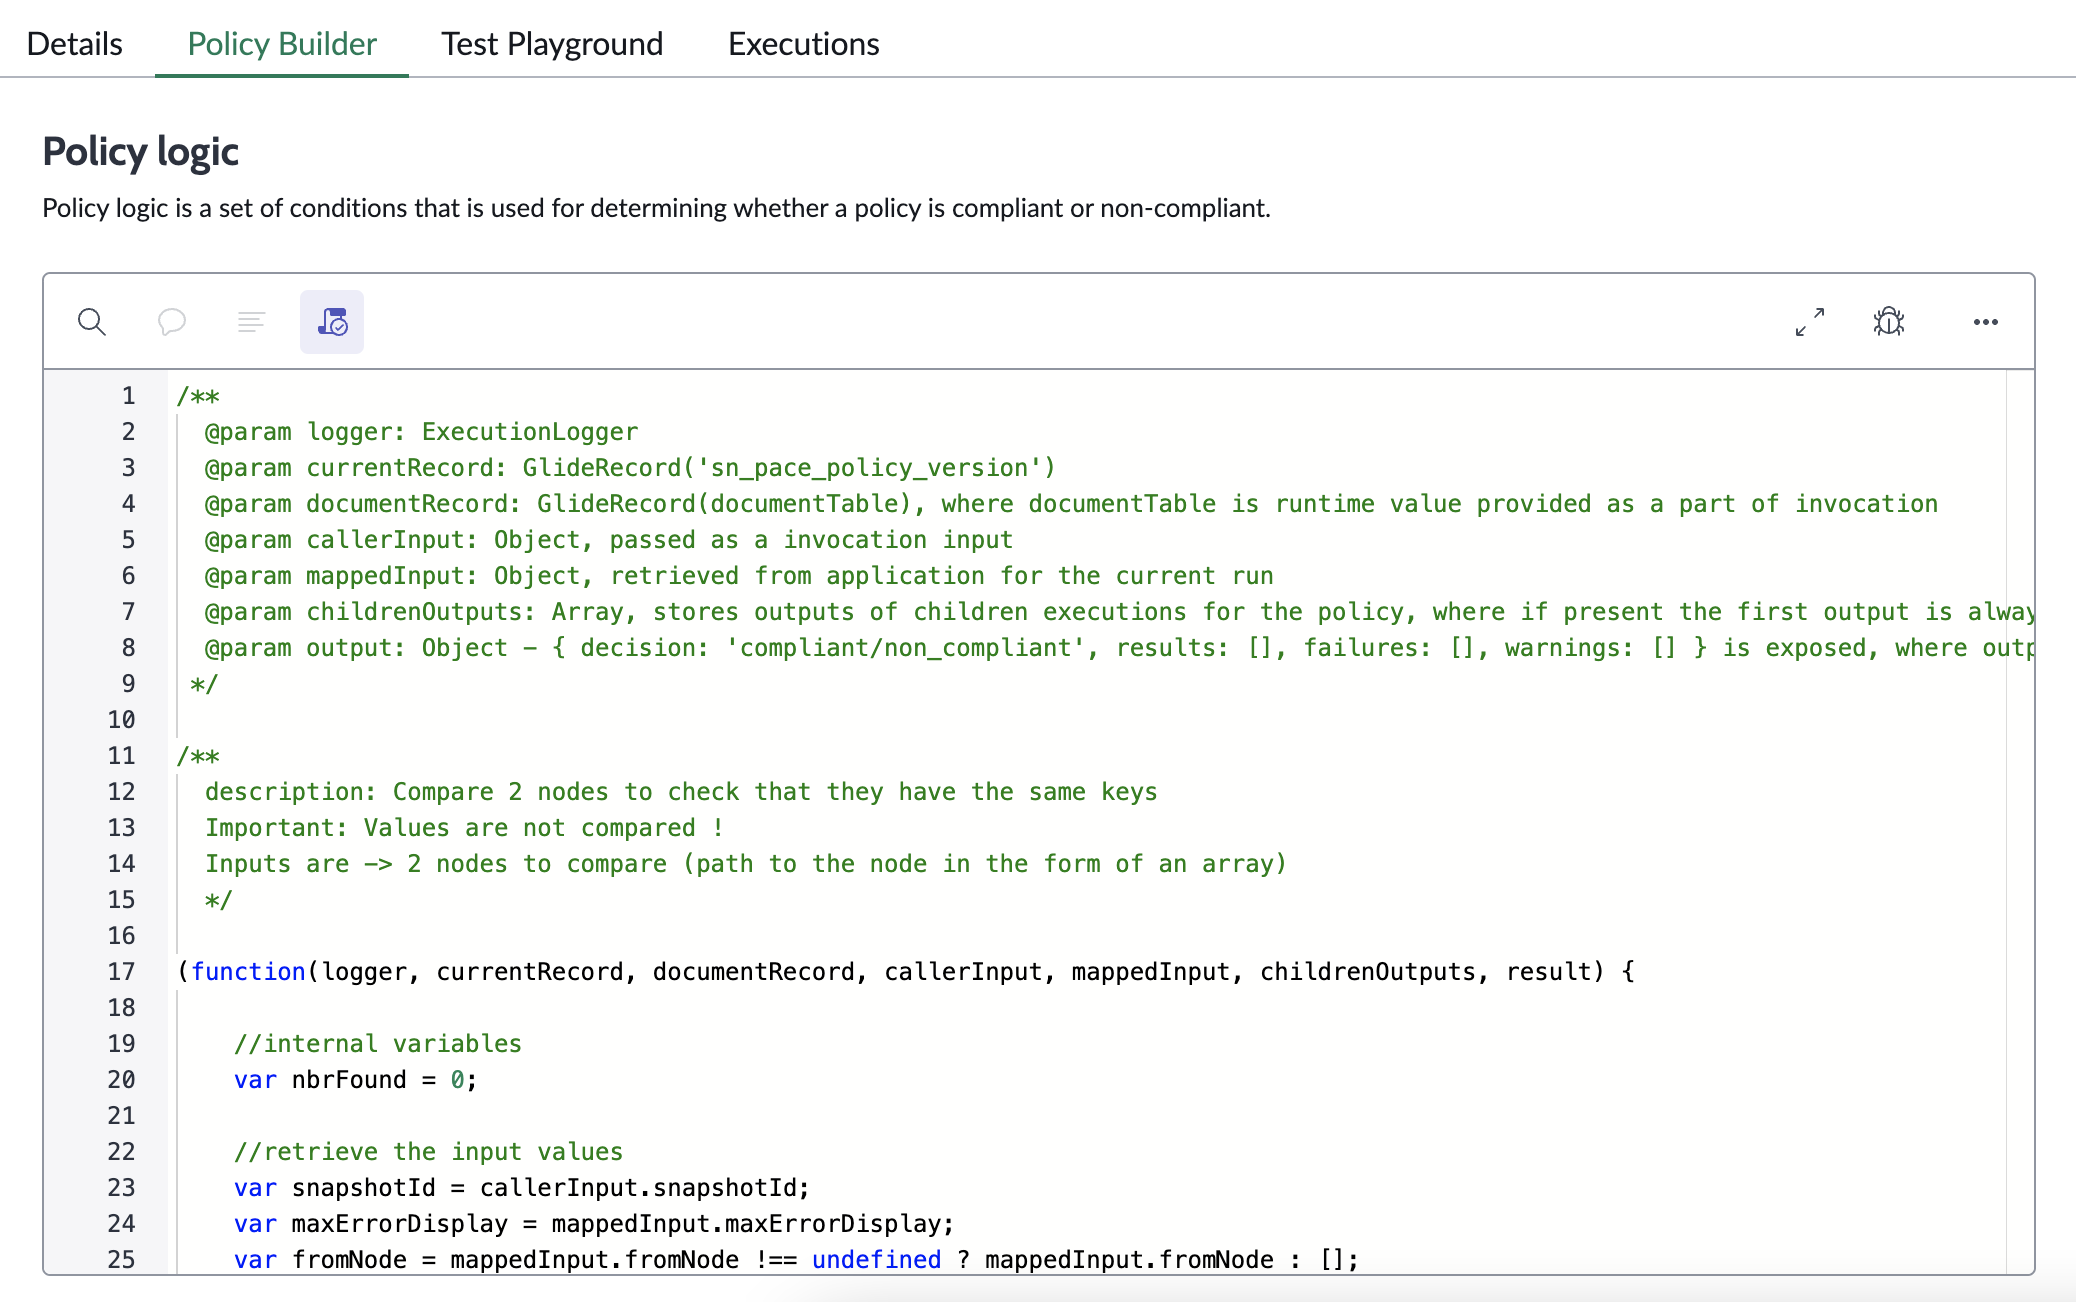Screen dimensions: 2076x1302
Task: Click the 'Inputs are -> 2 nodes' line
Action: click(x=746, y=864)
